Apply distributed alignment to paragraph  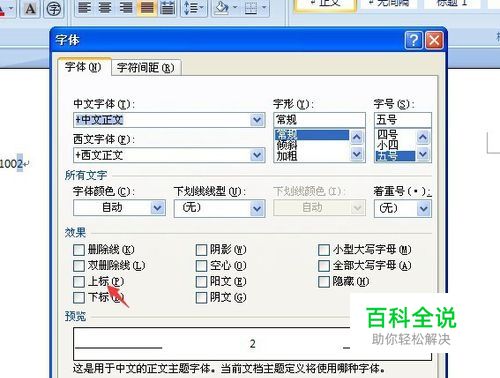click(167, 8)
